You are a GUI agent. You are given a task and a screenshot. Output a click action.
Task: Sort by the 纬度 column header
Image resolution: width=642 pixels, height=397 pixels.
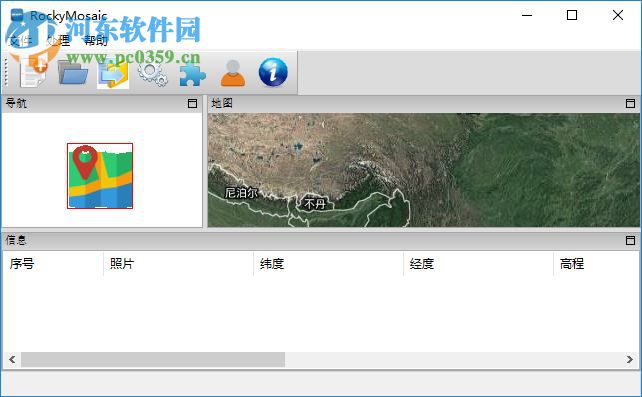click(x=328, y=264)
